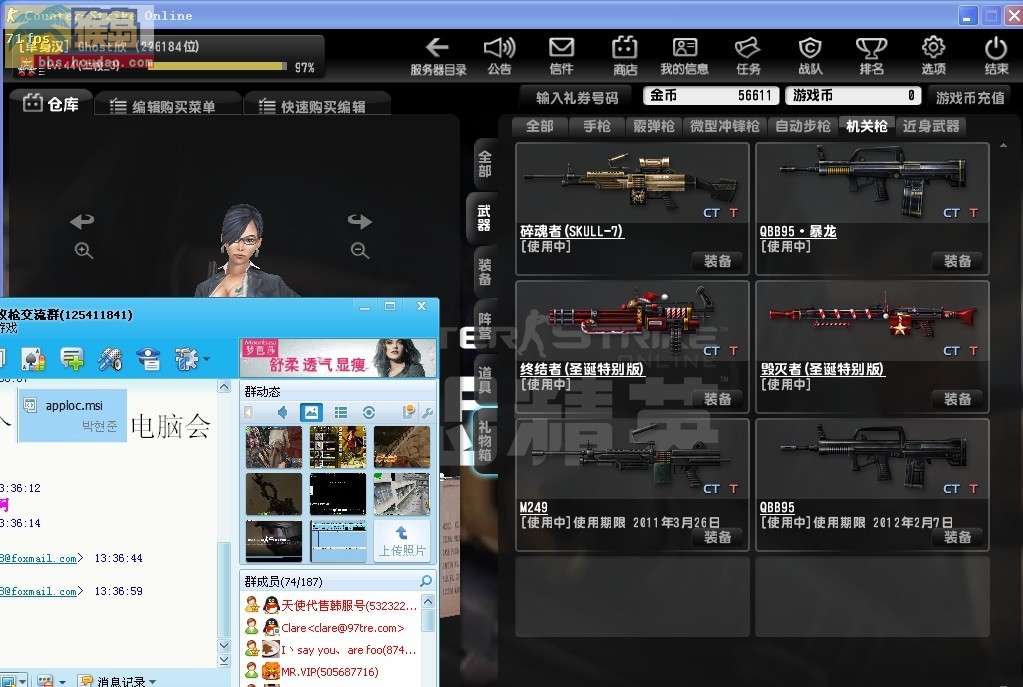
Task: Open the apploc.msi file attachment
Action: click(73, 415)
